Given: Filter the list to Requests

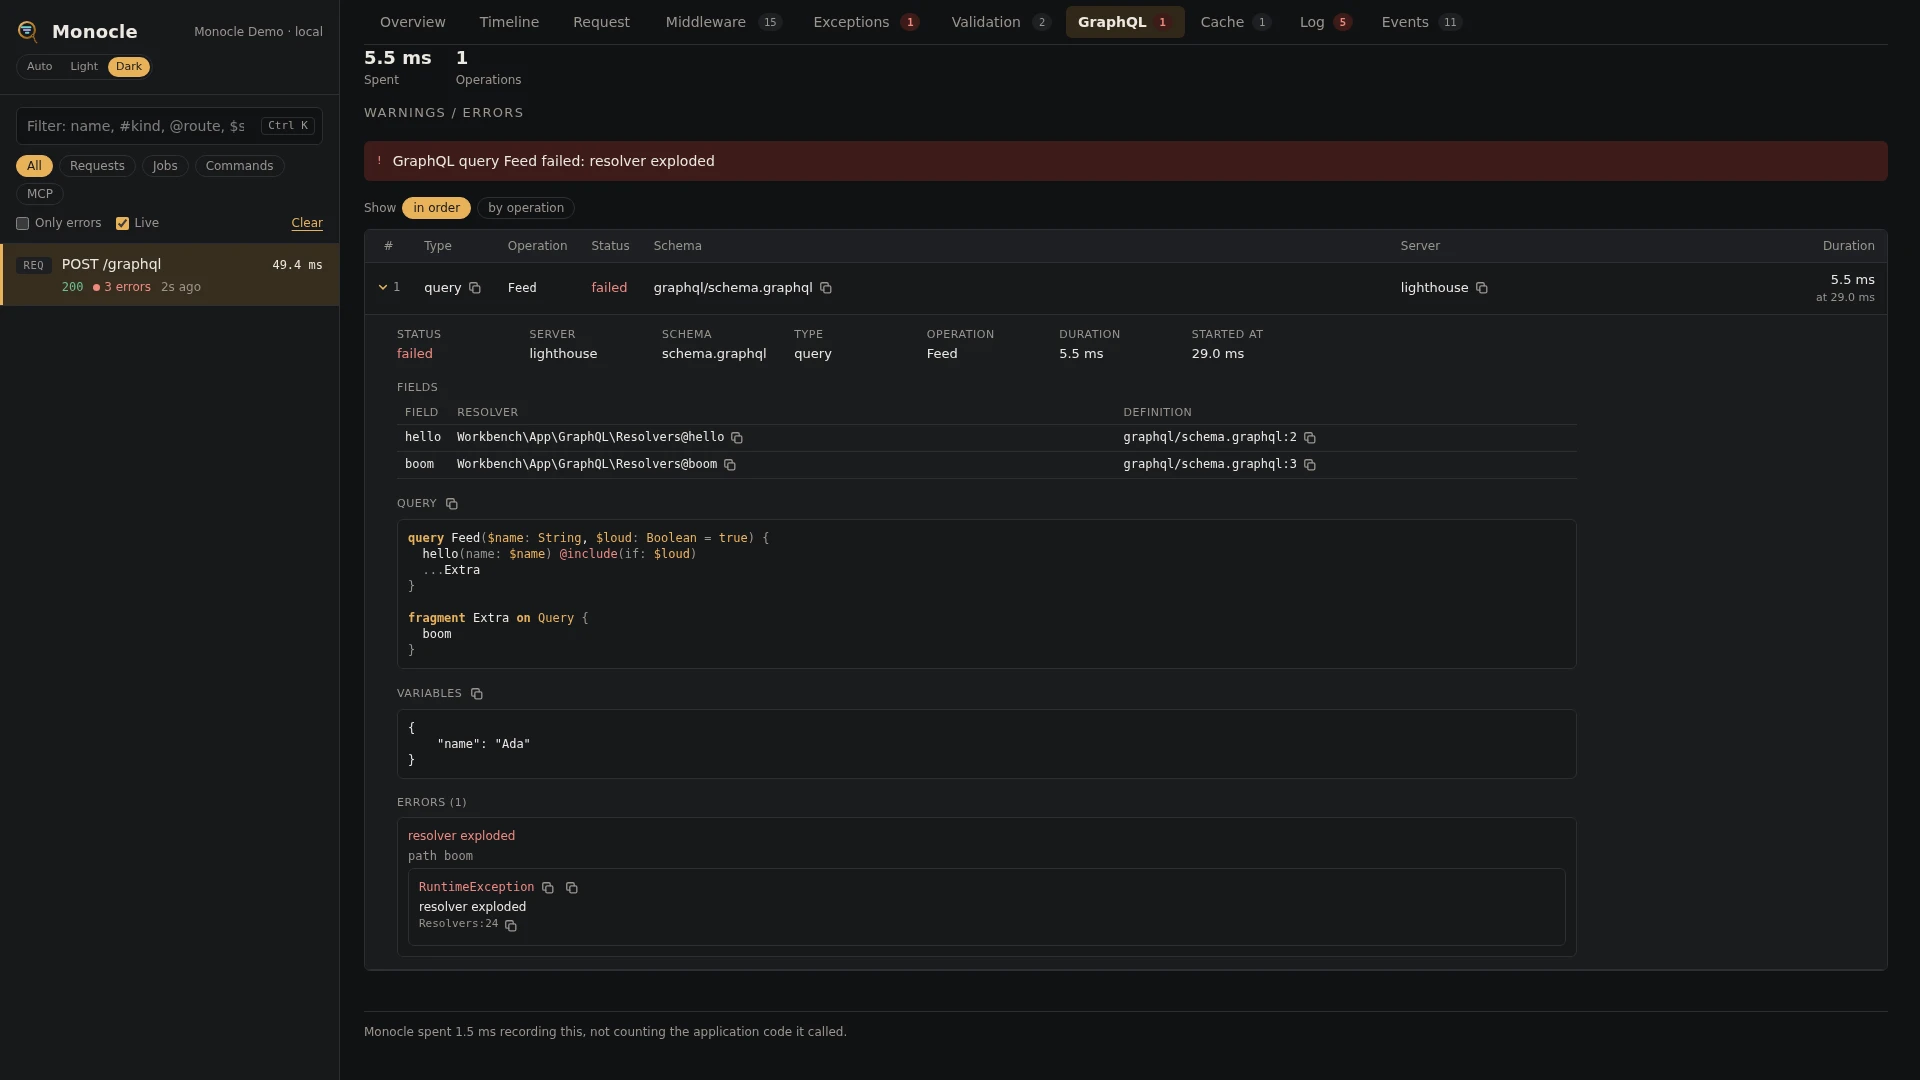Looking at the screenshot, I should (97, 166).
